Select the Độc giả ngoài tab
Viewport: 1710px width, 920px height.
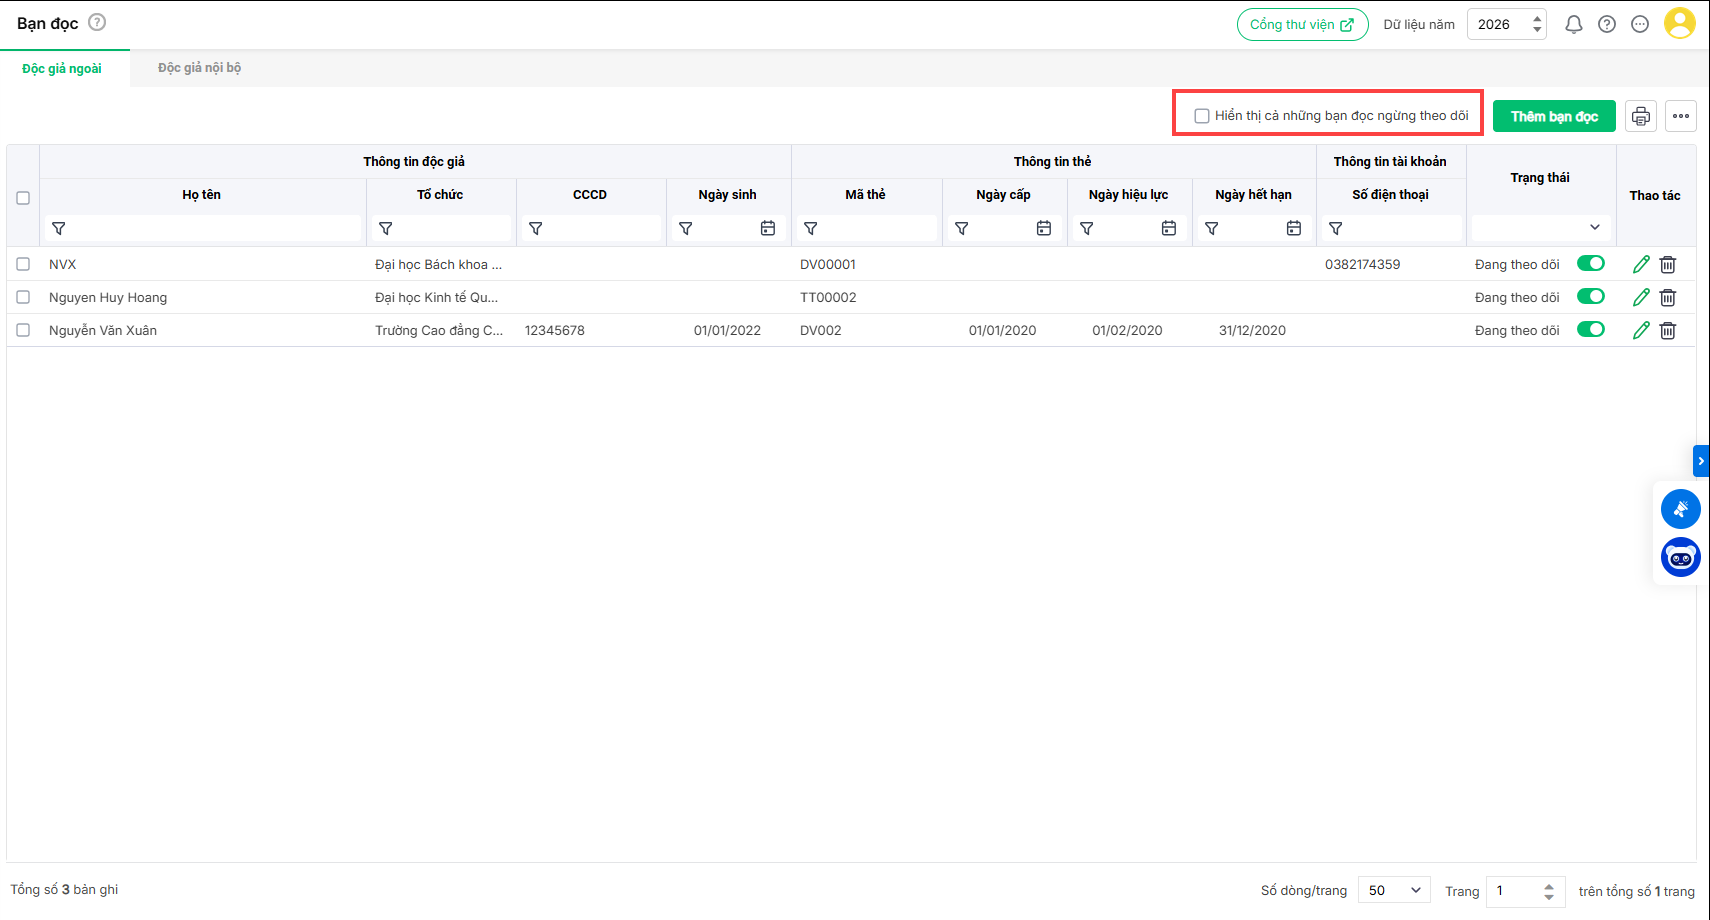[x=62, y=68]
